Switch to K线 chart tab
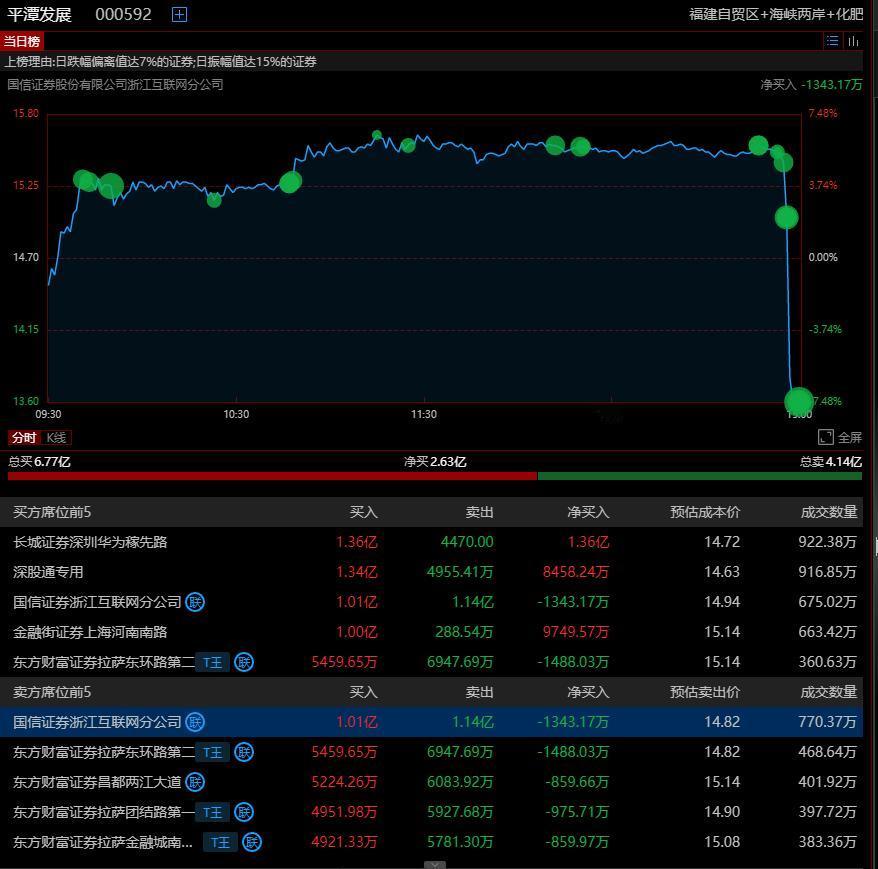This screenshot has height=869, width=878. click(56, 437)
